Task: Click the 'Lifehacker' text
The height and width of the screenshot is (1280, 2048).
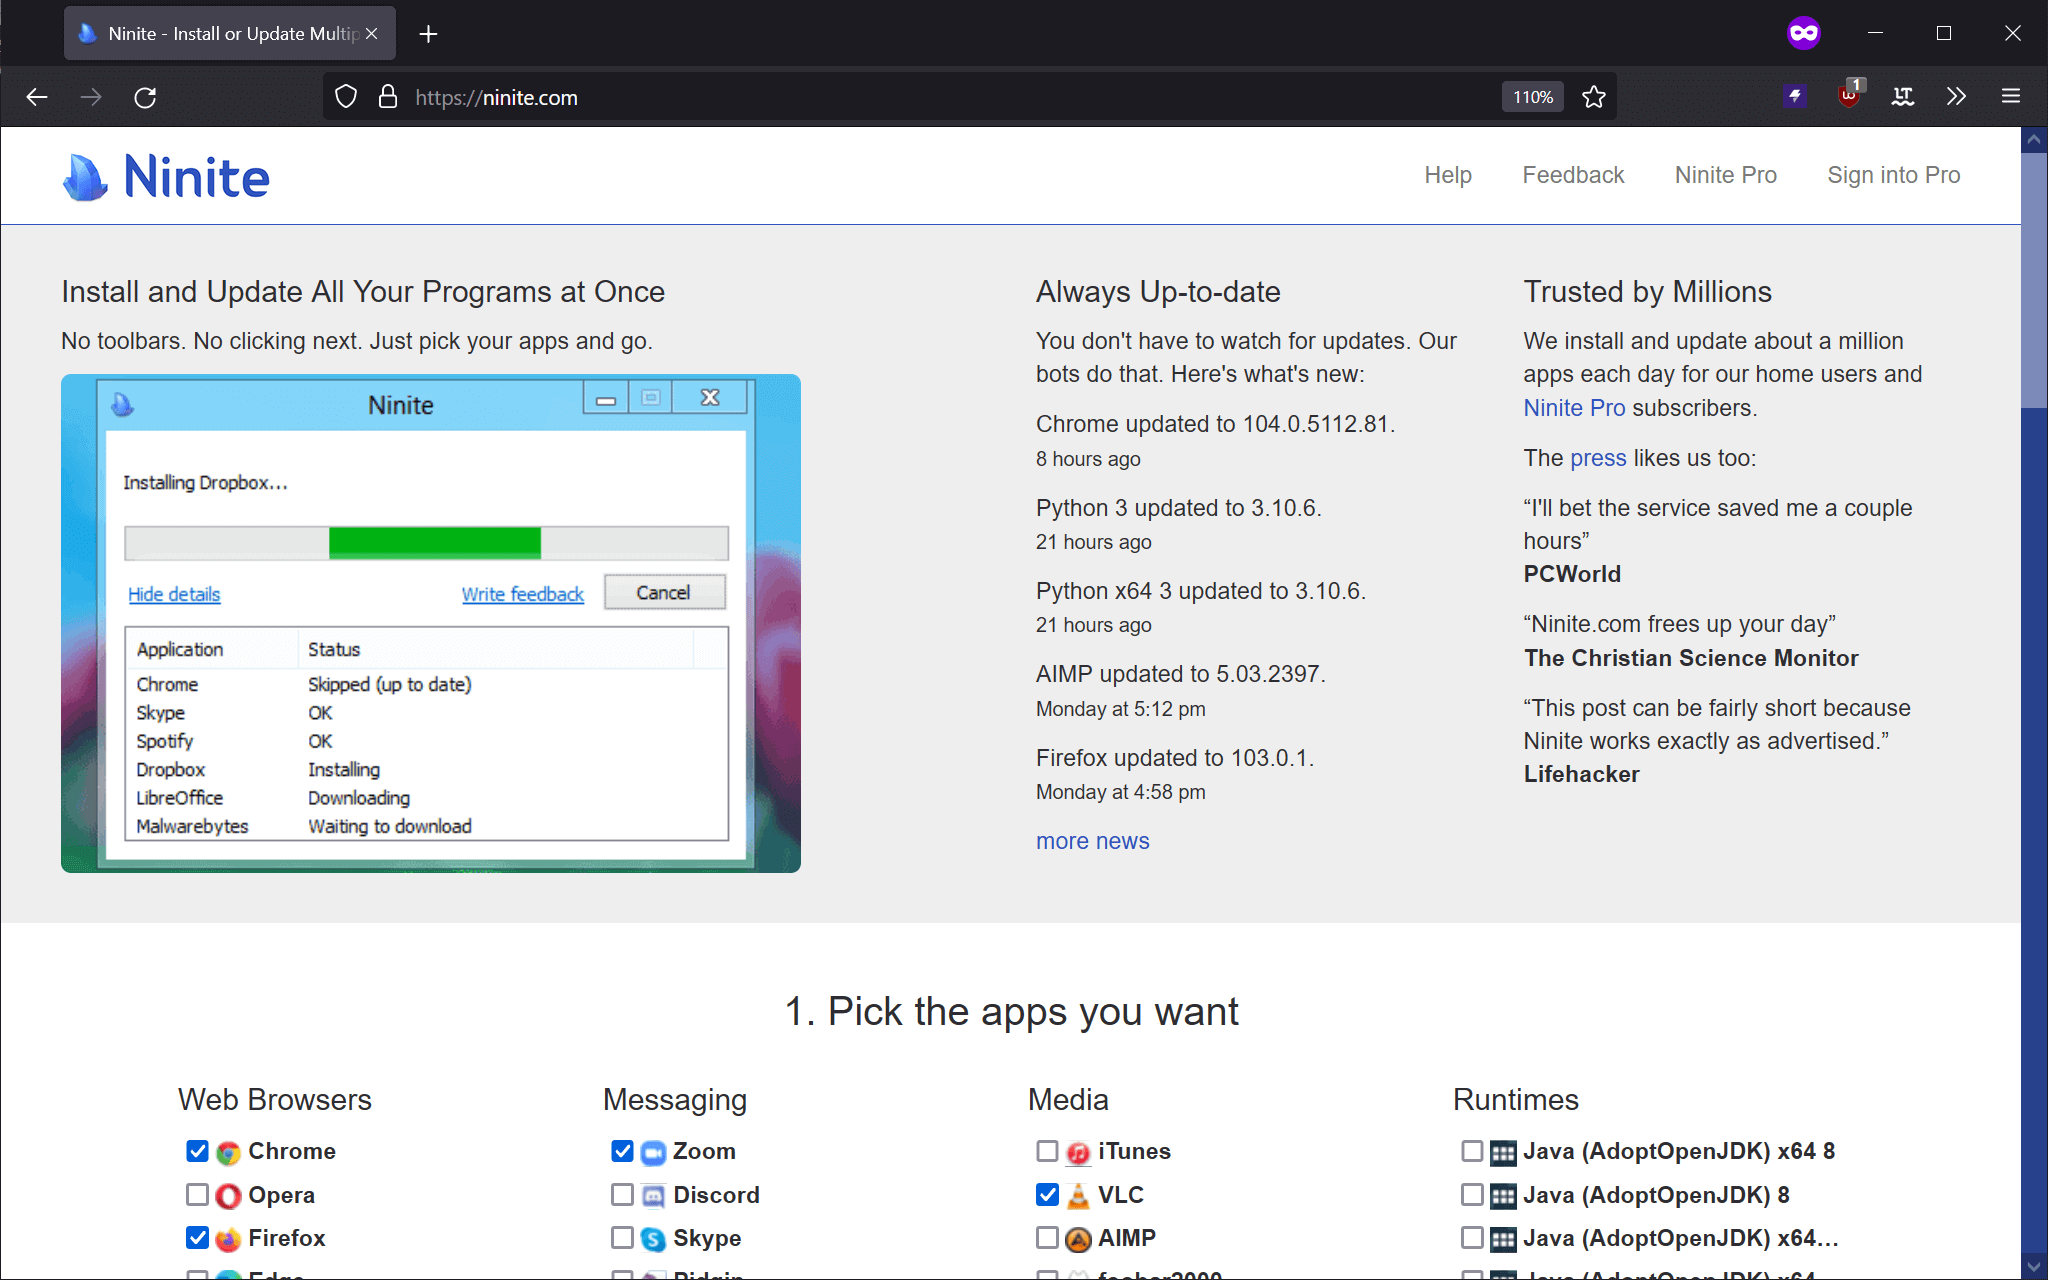Action: point(1581,774)
